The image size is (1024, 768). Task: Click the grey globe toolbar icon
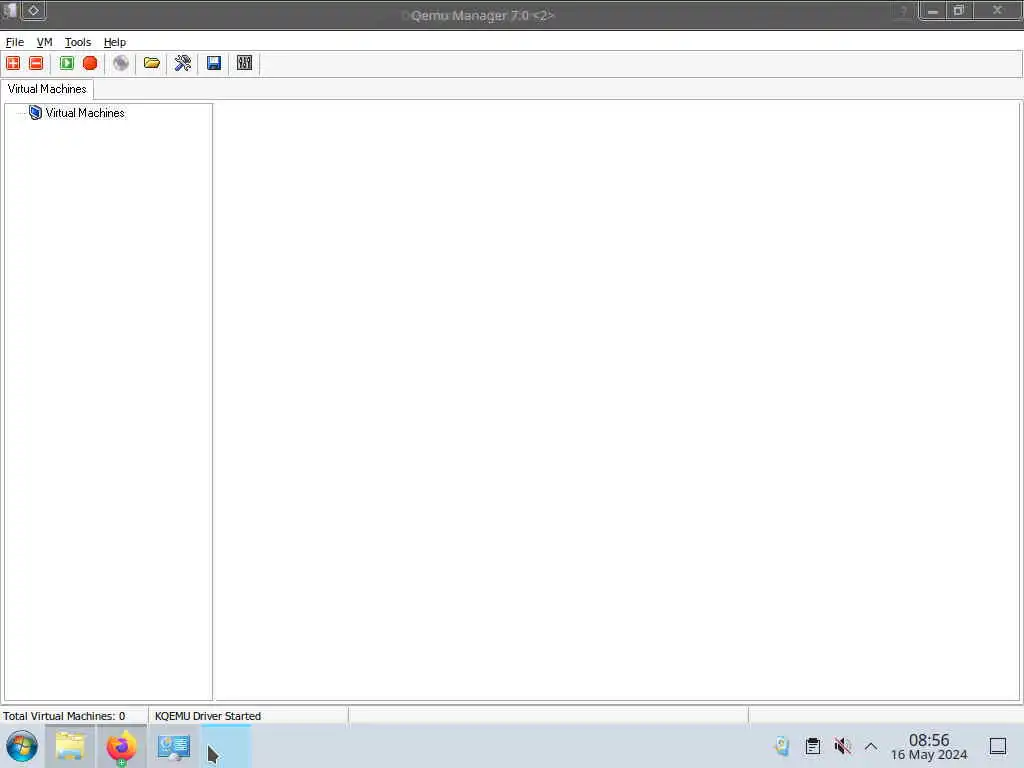pos(121,63)
